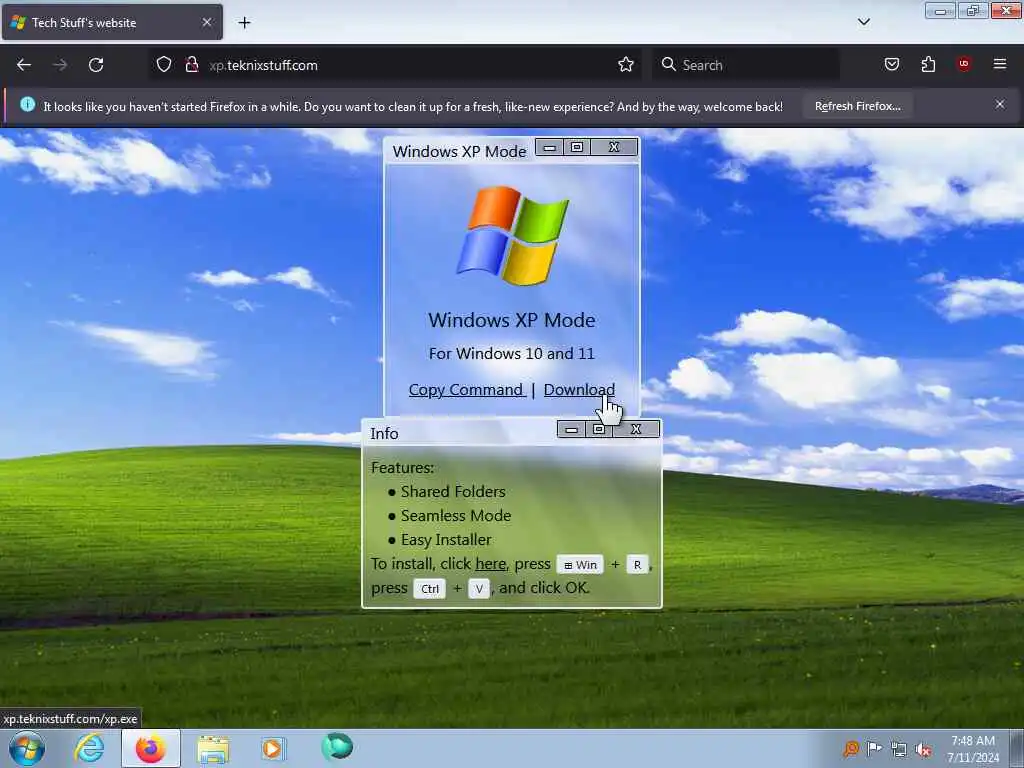Open the Windows Start orb
Viewport: 1024px width, 768px height.
(x=27, y=748)
